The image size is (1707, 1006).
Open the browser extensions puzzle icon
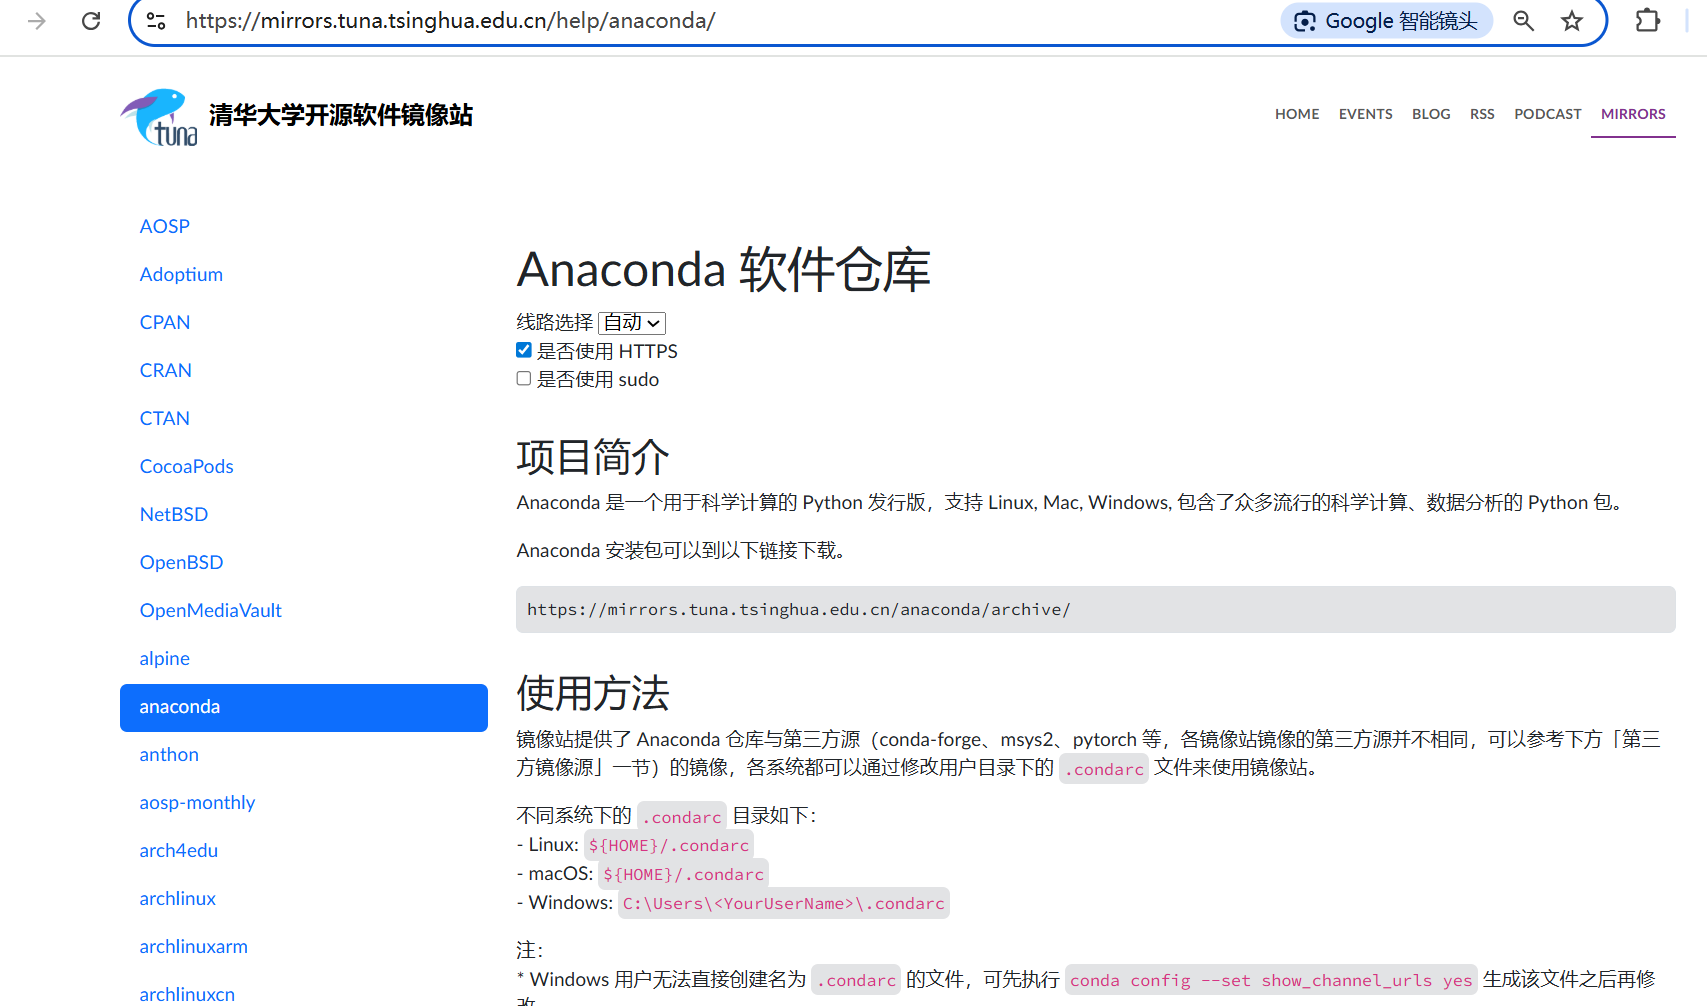click(x=1647, y=21)
